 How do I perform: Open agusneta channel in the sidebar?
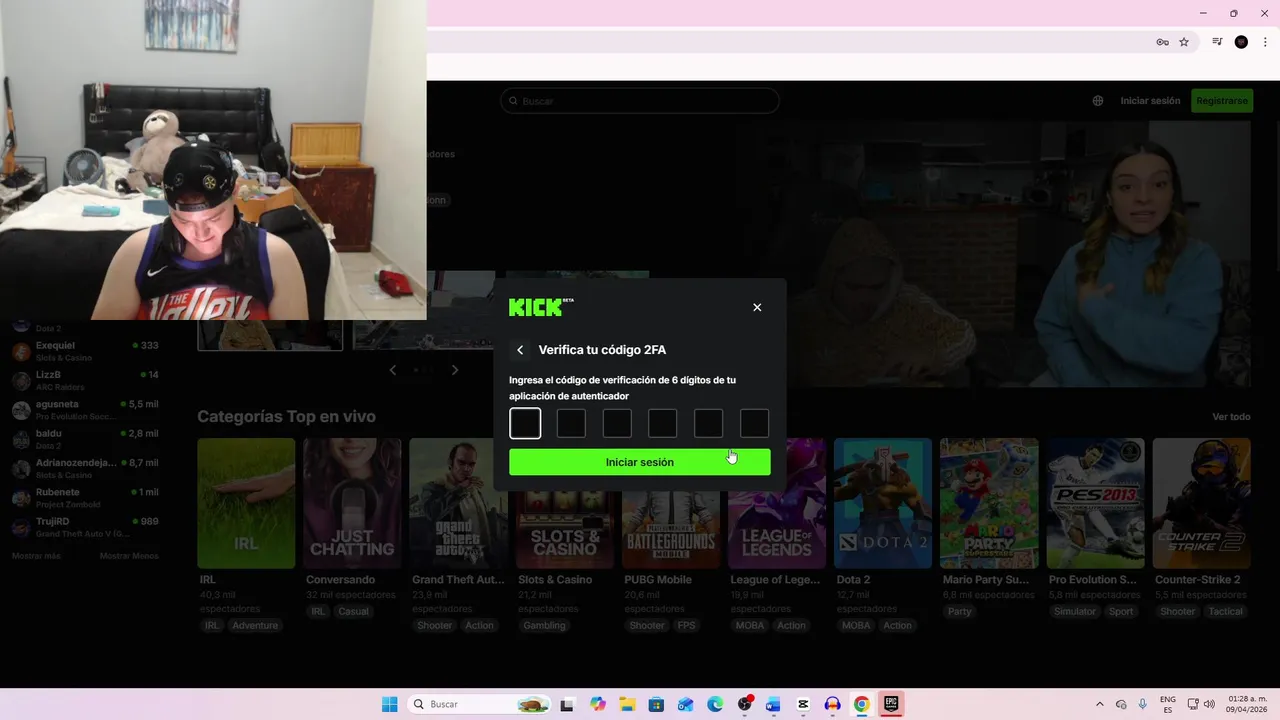coord(85,410)
